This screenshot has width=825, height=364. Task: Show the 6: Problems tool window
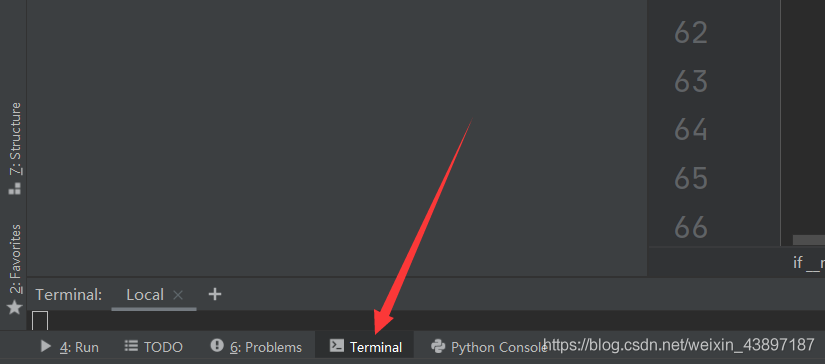(x=256, y=347)
